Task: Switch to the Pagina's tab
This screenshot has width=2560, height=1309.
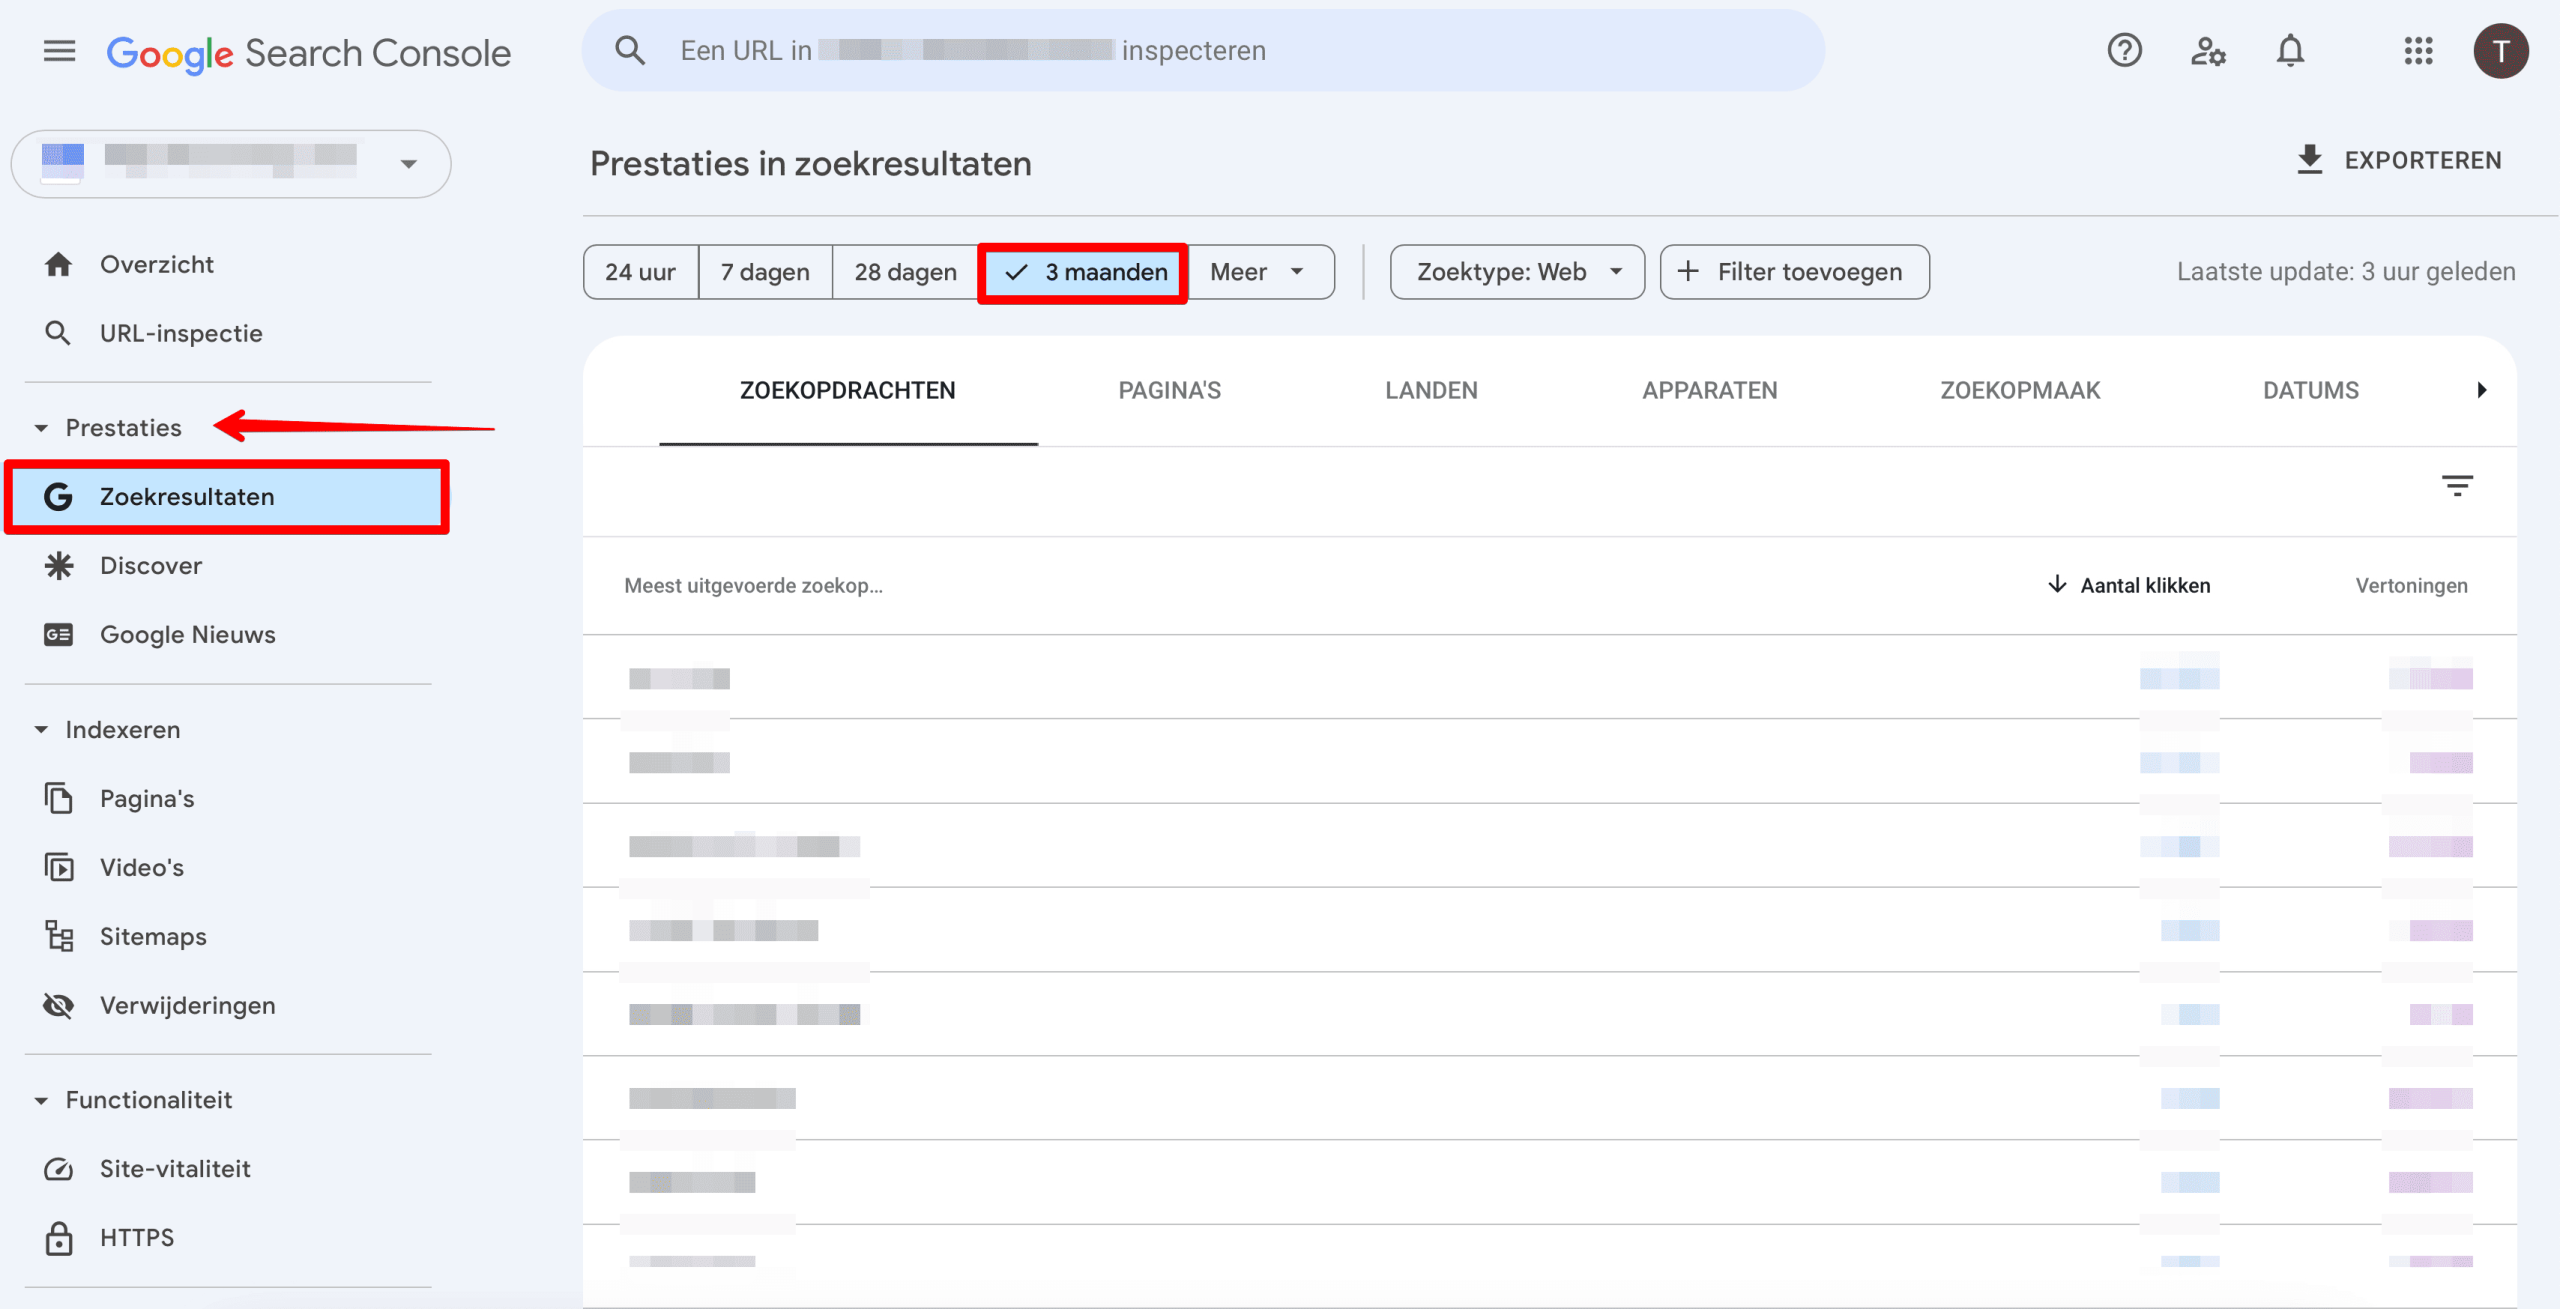Action: [x=1169, y=390]
